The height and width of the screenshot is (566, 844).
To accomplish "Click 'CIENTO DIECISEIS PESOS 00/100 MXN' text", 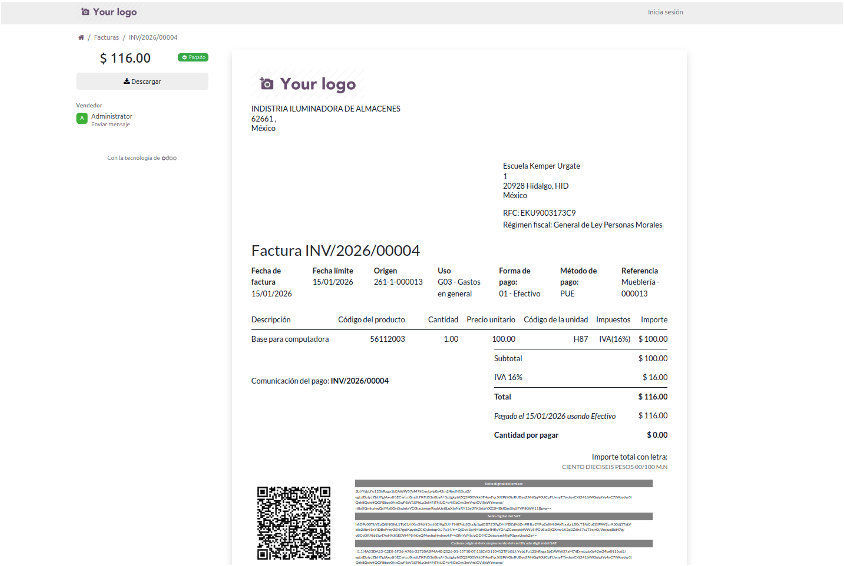I will pos(615,467).
